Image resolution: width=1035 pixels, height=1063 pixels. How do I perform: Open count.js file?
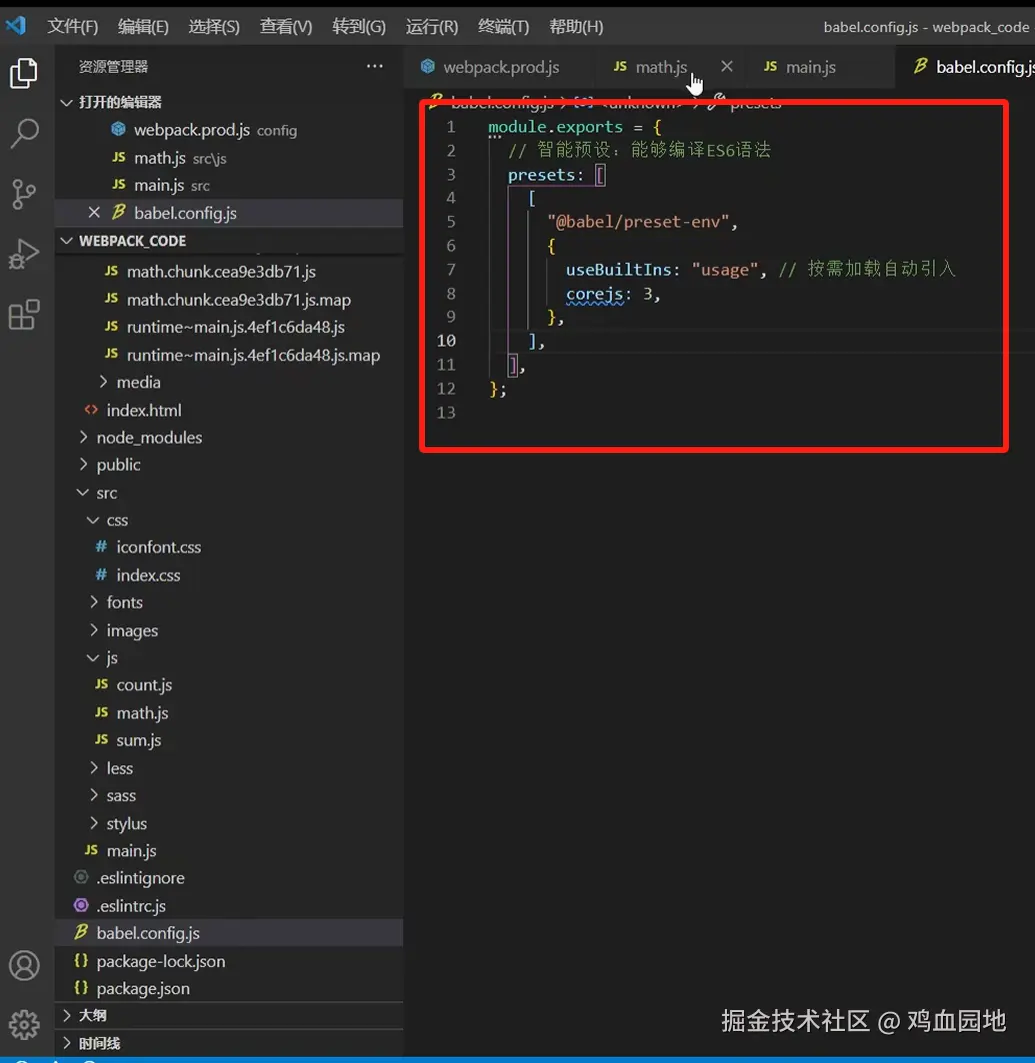pos(230,685)
